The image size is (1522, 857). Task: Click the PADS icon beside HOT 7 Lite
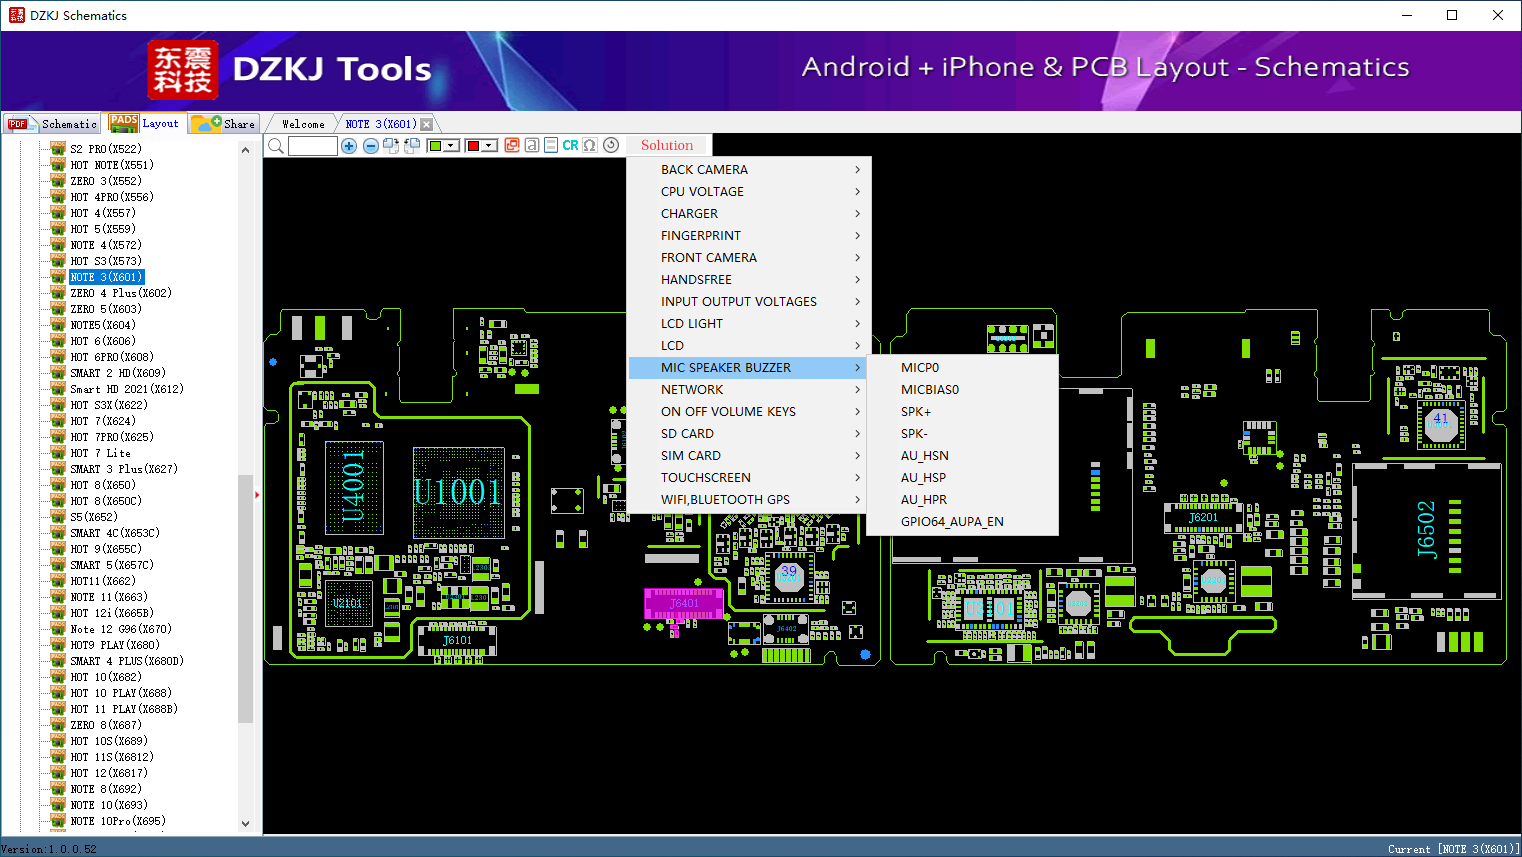coord(58,453)
